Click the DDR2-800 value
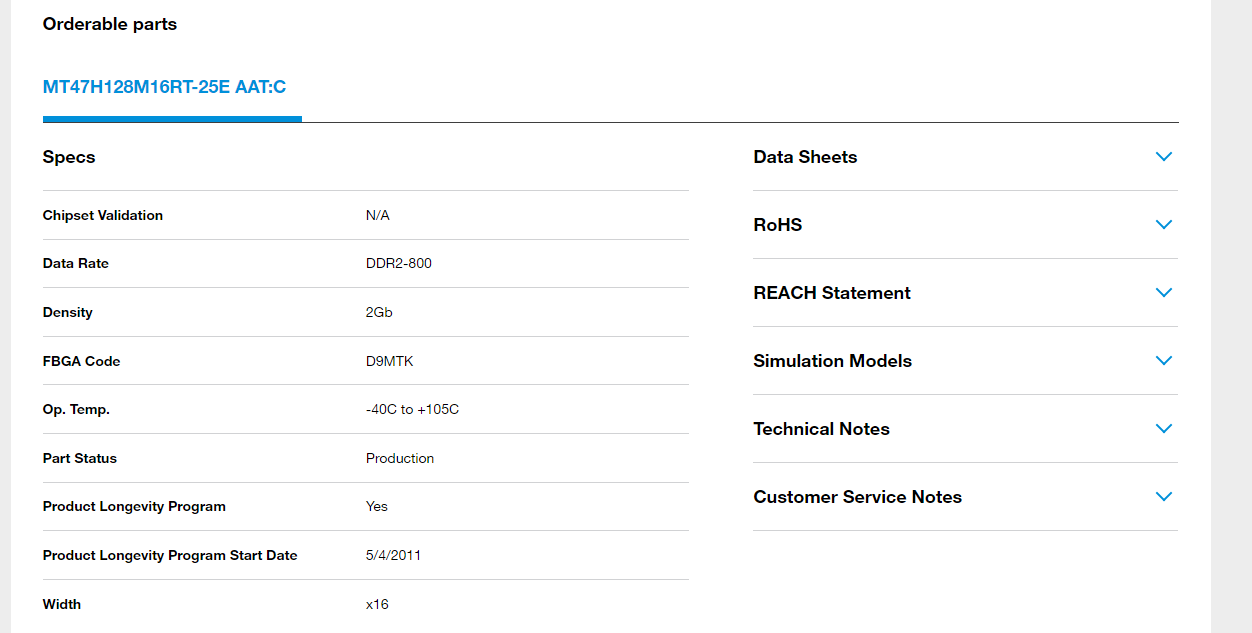The image size is (1252, 633). click(399, 264)
